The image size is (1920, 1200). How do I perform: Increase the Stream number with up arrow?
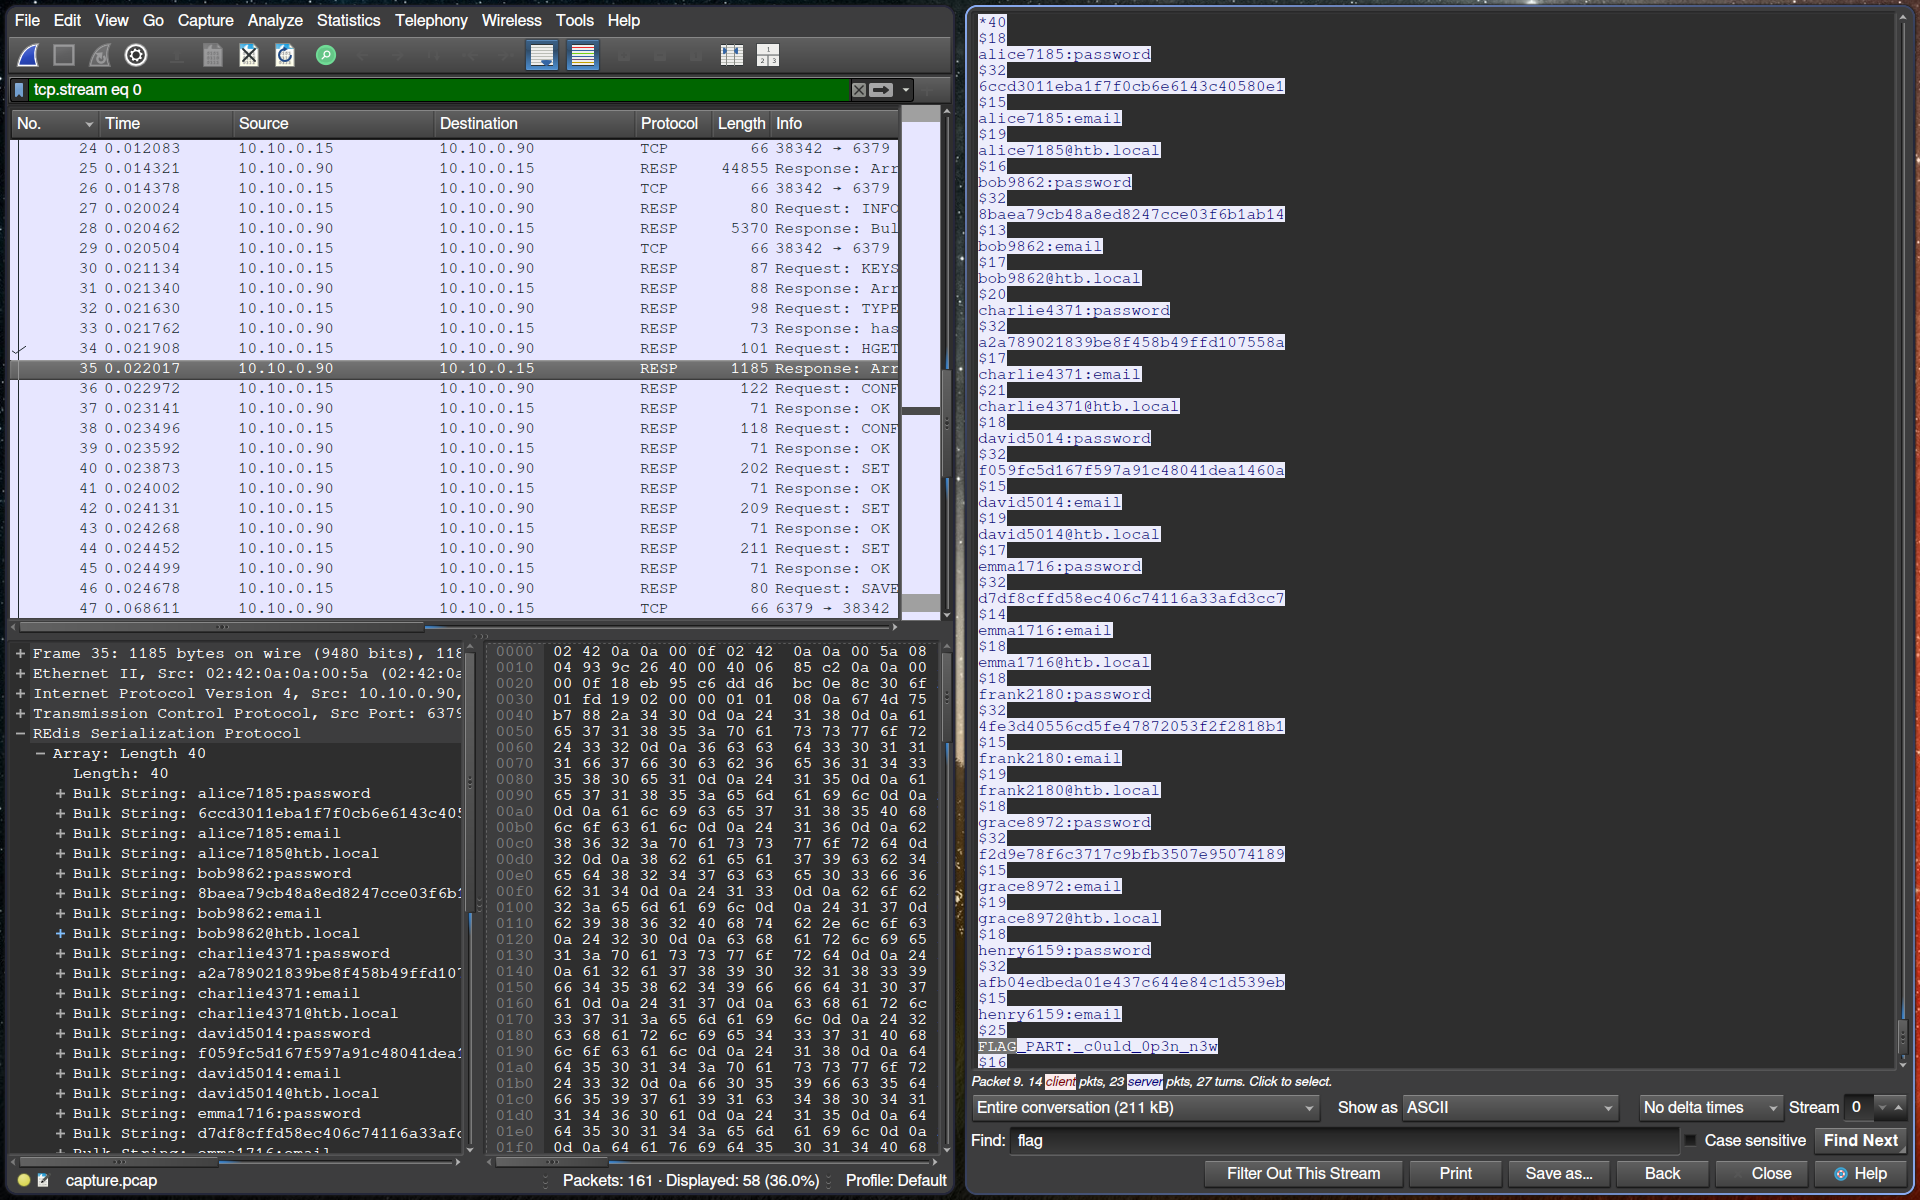(x=1898, y=1107)
